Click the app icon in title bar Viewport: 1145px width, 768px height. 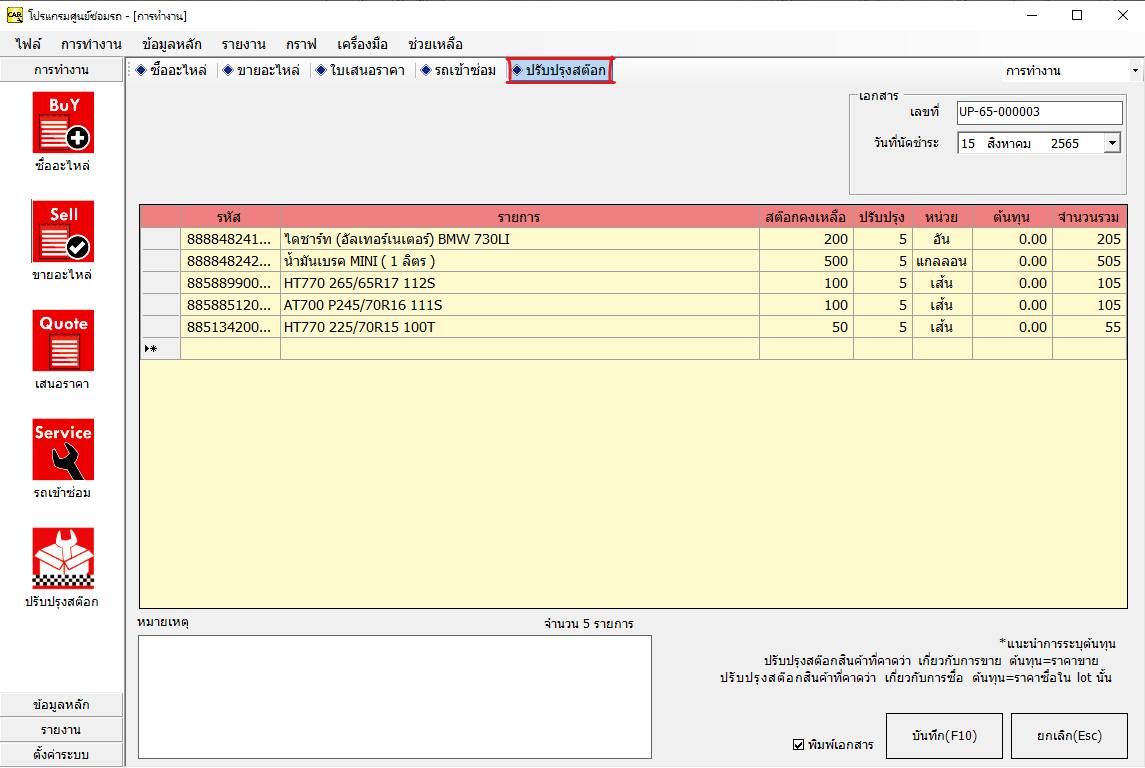click(14, 15)
